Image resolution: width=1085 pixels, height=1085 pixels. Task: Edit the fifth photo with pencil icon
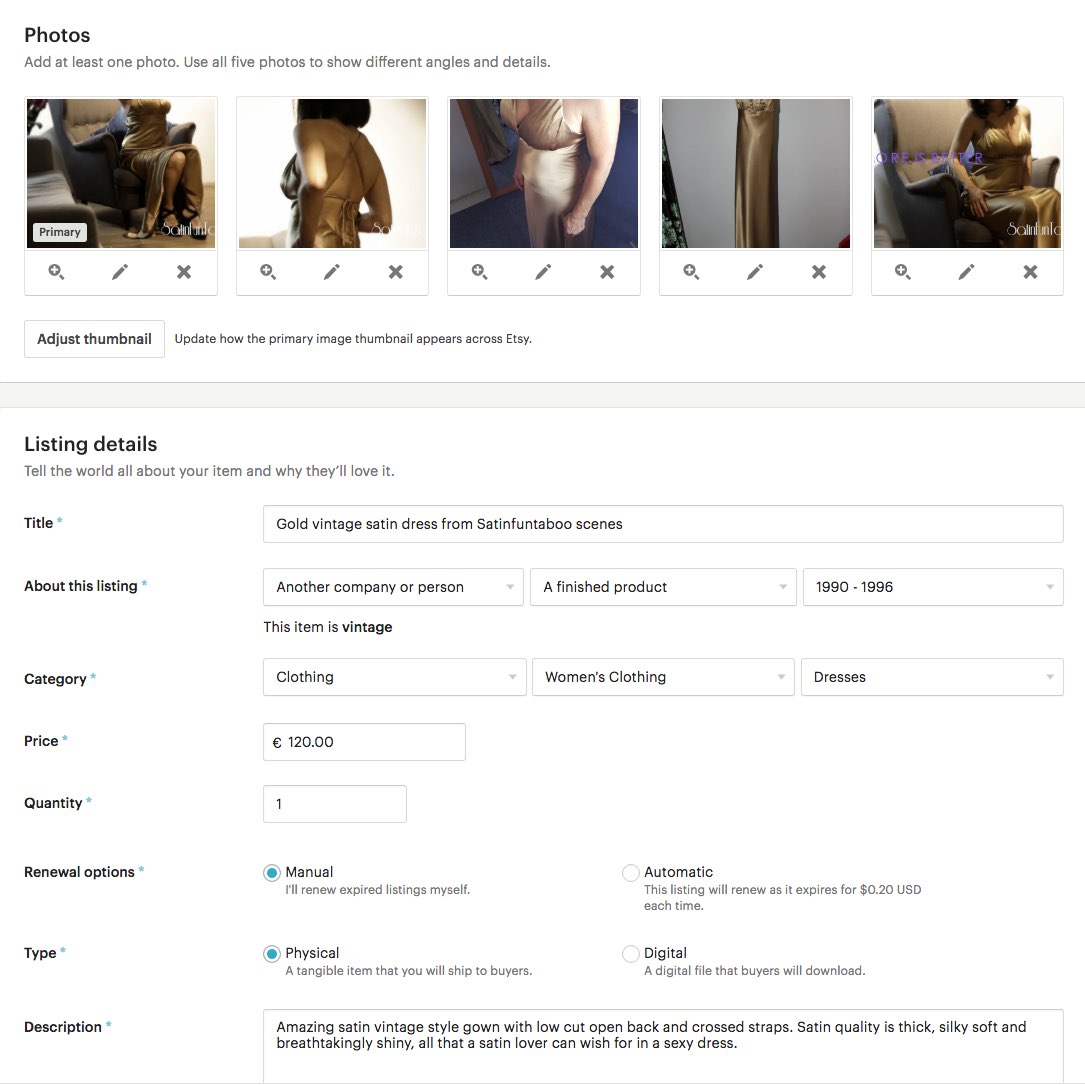pyautogui.click(x=966, y=272)
